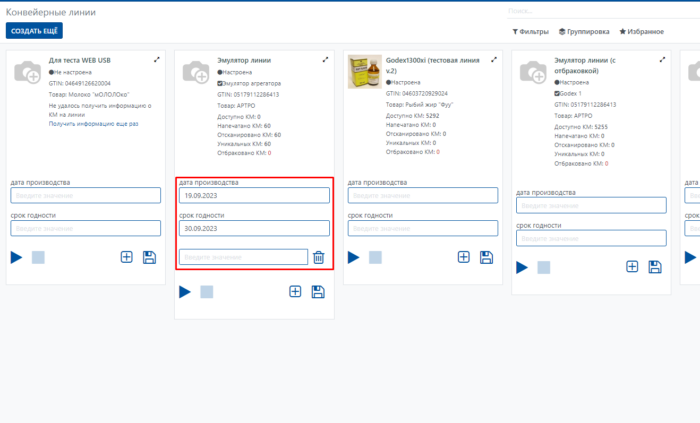The image size is (700, 423).
Task: Open the Избранное menu
Action: [641, 31]
